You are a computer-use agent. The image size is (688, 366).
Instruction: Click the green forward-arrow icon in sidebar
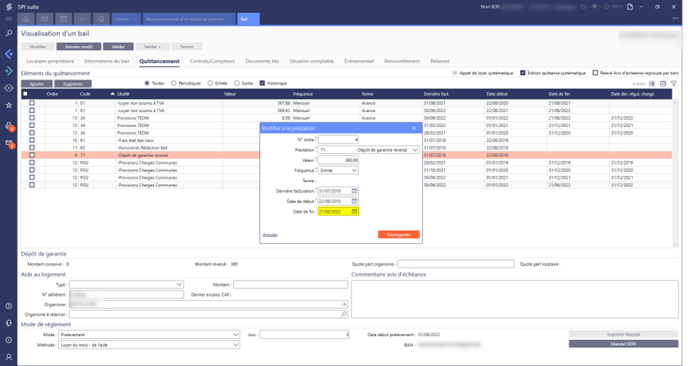click(8, 71)
